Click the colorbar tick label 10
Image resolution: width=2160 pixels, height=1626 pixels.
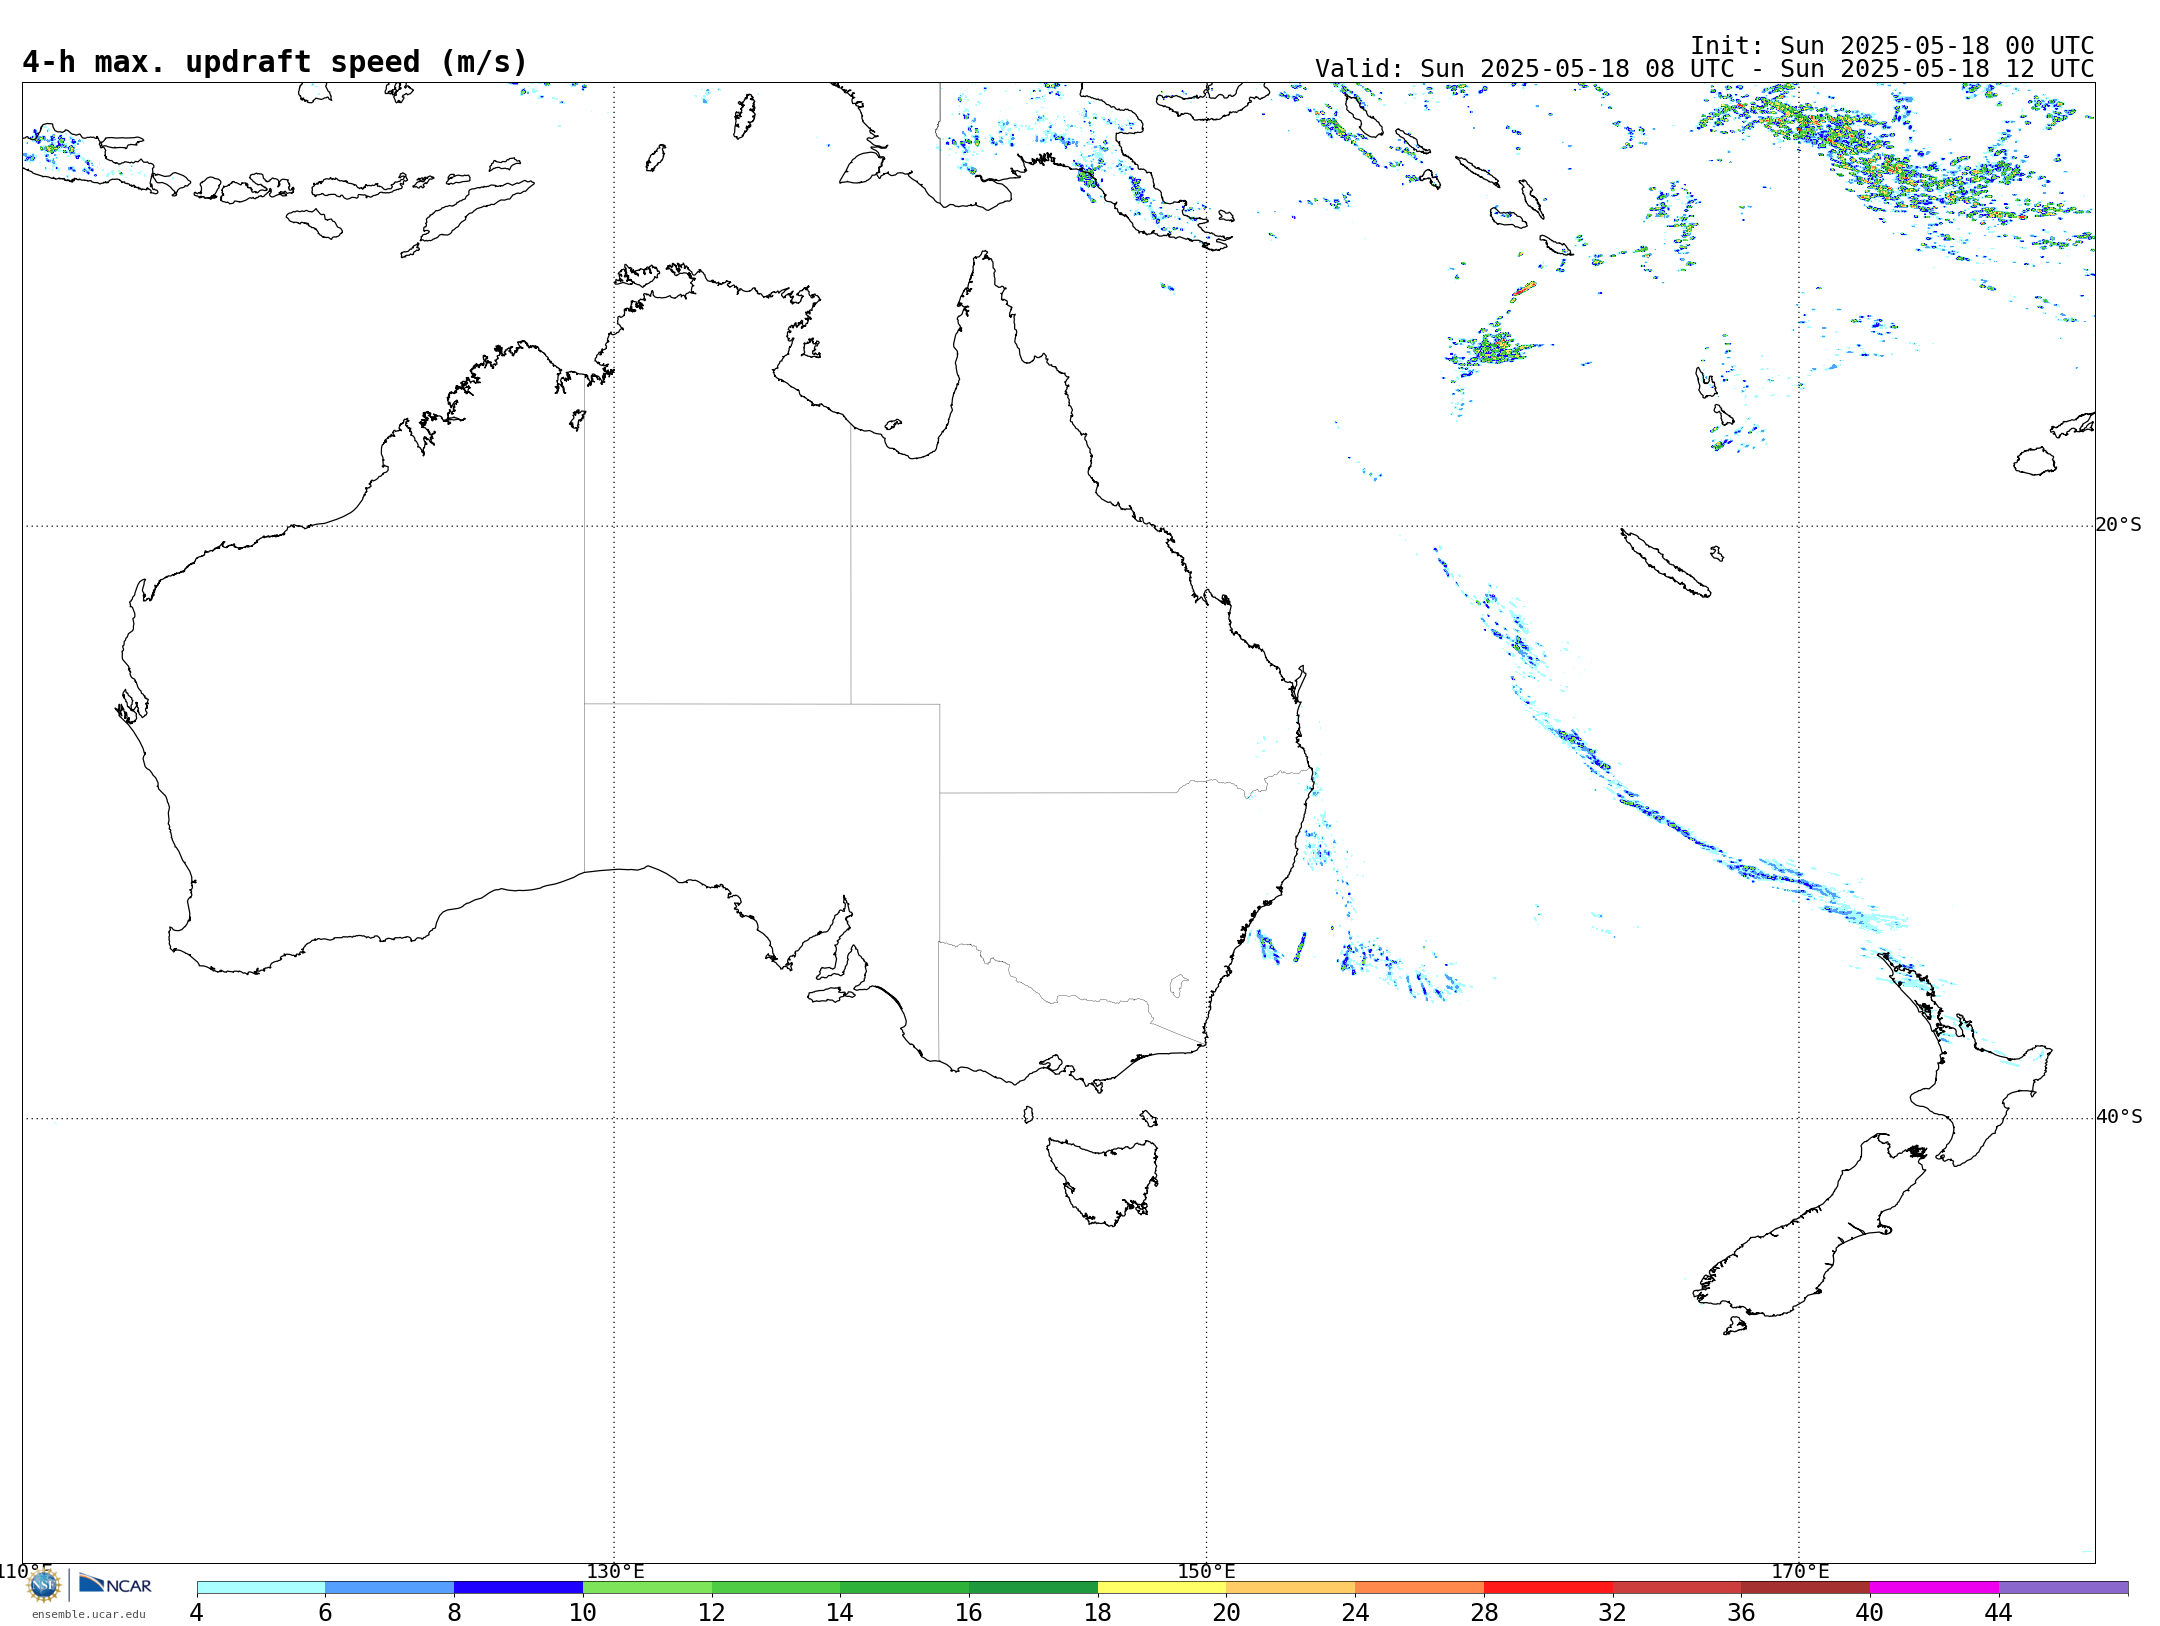pyautogui.click(x=583, y=1613)
